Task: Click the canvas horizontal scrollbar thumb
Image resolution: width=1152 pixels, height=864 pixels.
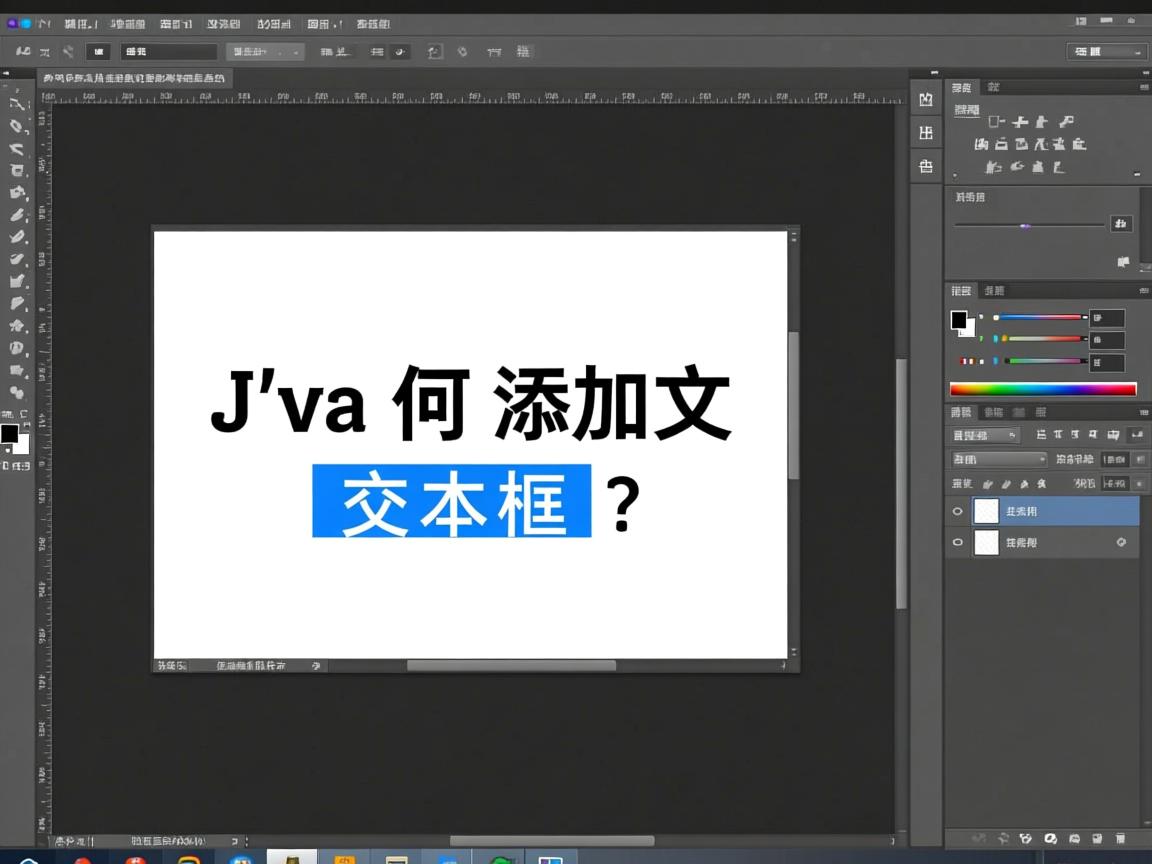Action: point(511,665)
